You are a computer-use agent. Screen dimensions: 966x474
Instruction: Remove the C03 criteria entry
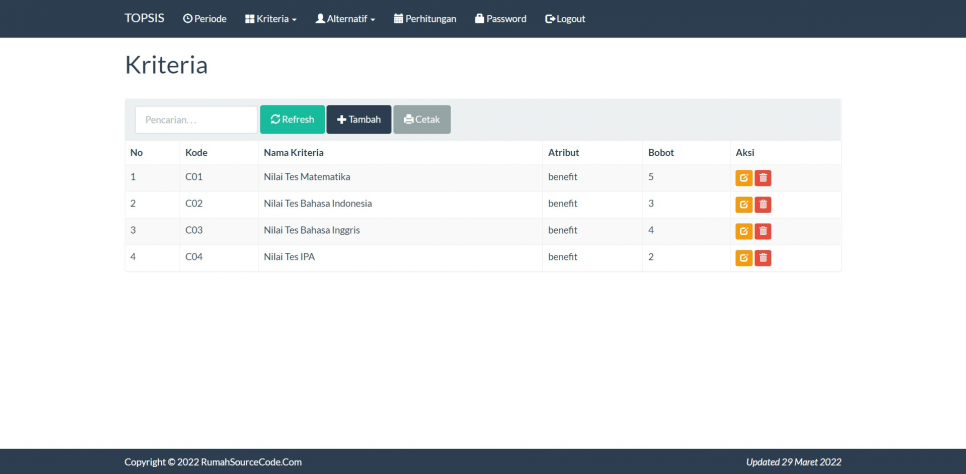coord(763,231)
